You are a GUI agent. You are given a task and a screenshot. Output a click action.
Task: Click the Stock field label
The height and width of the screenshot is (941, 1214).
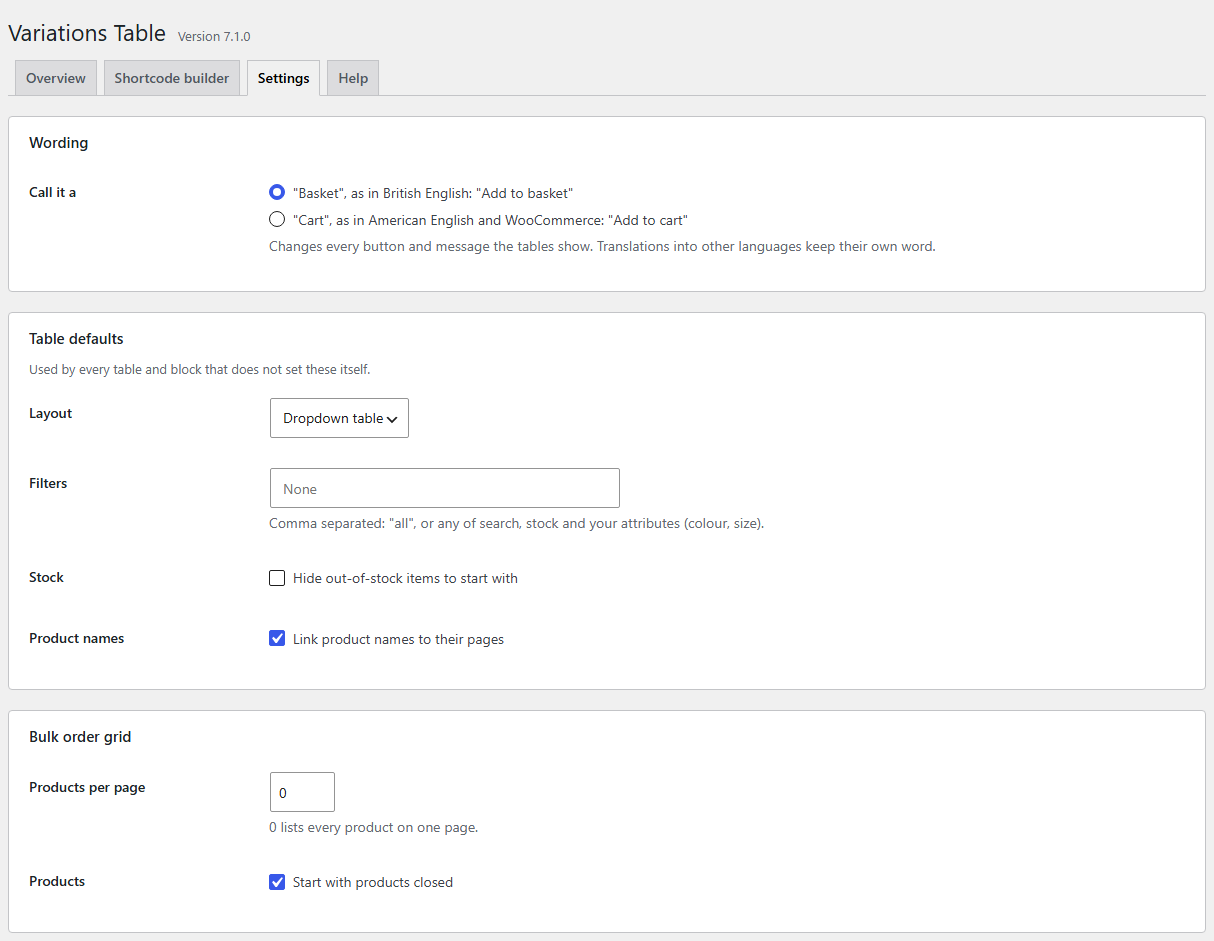pos(46,577)
